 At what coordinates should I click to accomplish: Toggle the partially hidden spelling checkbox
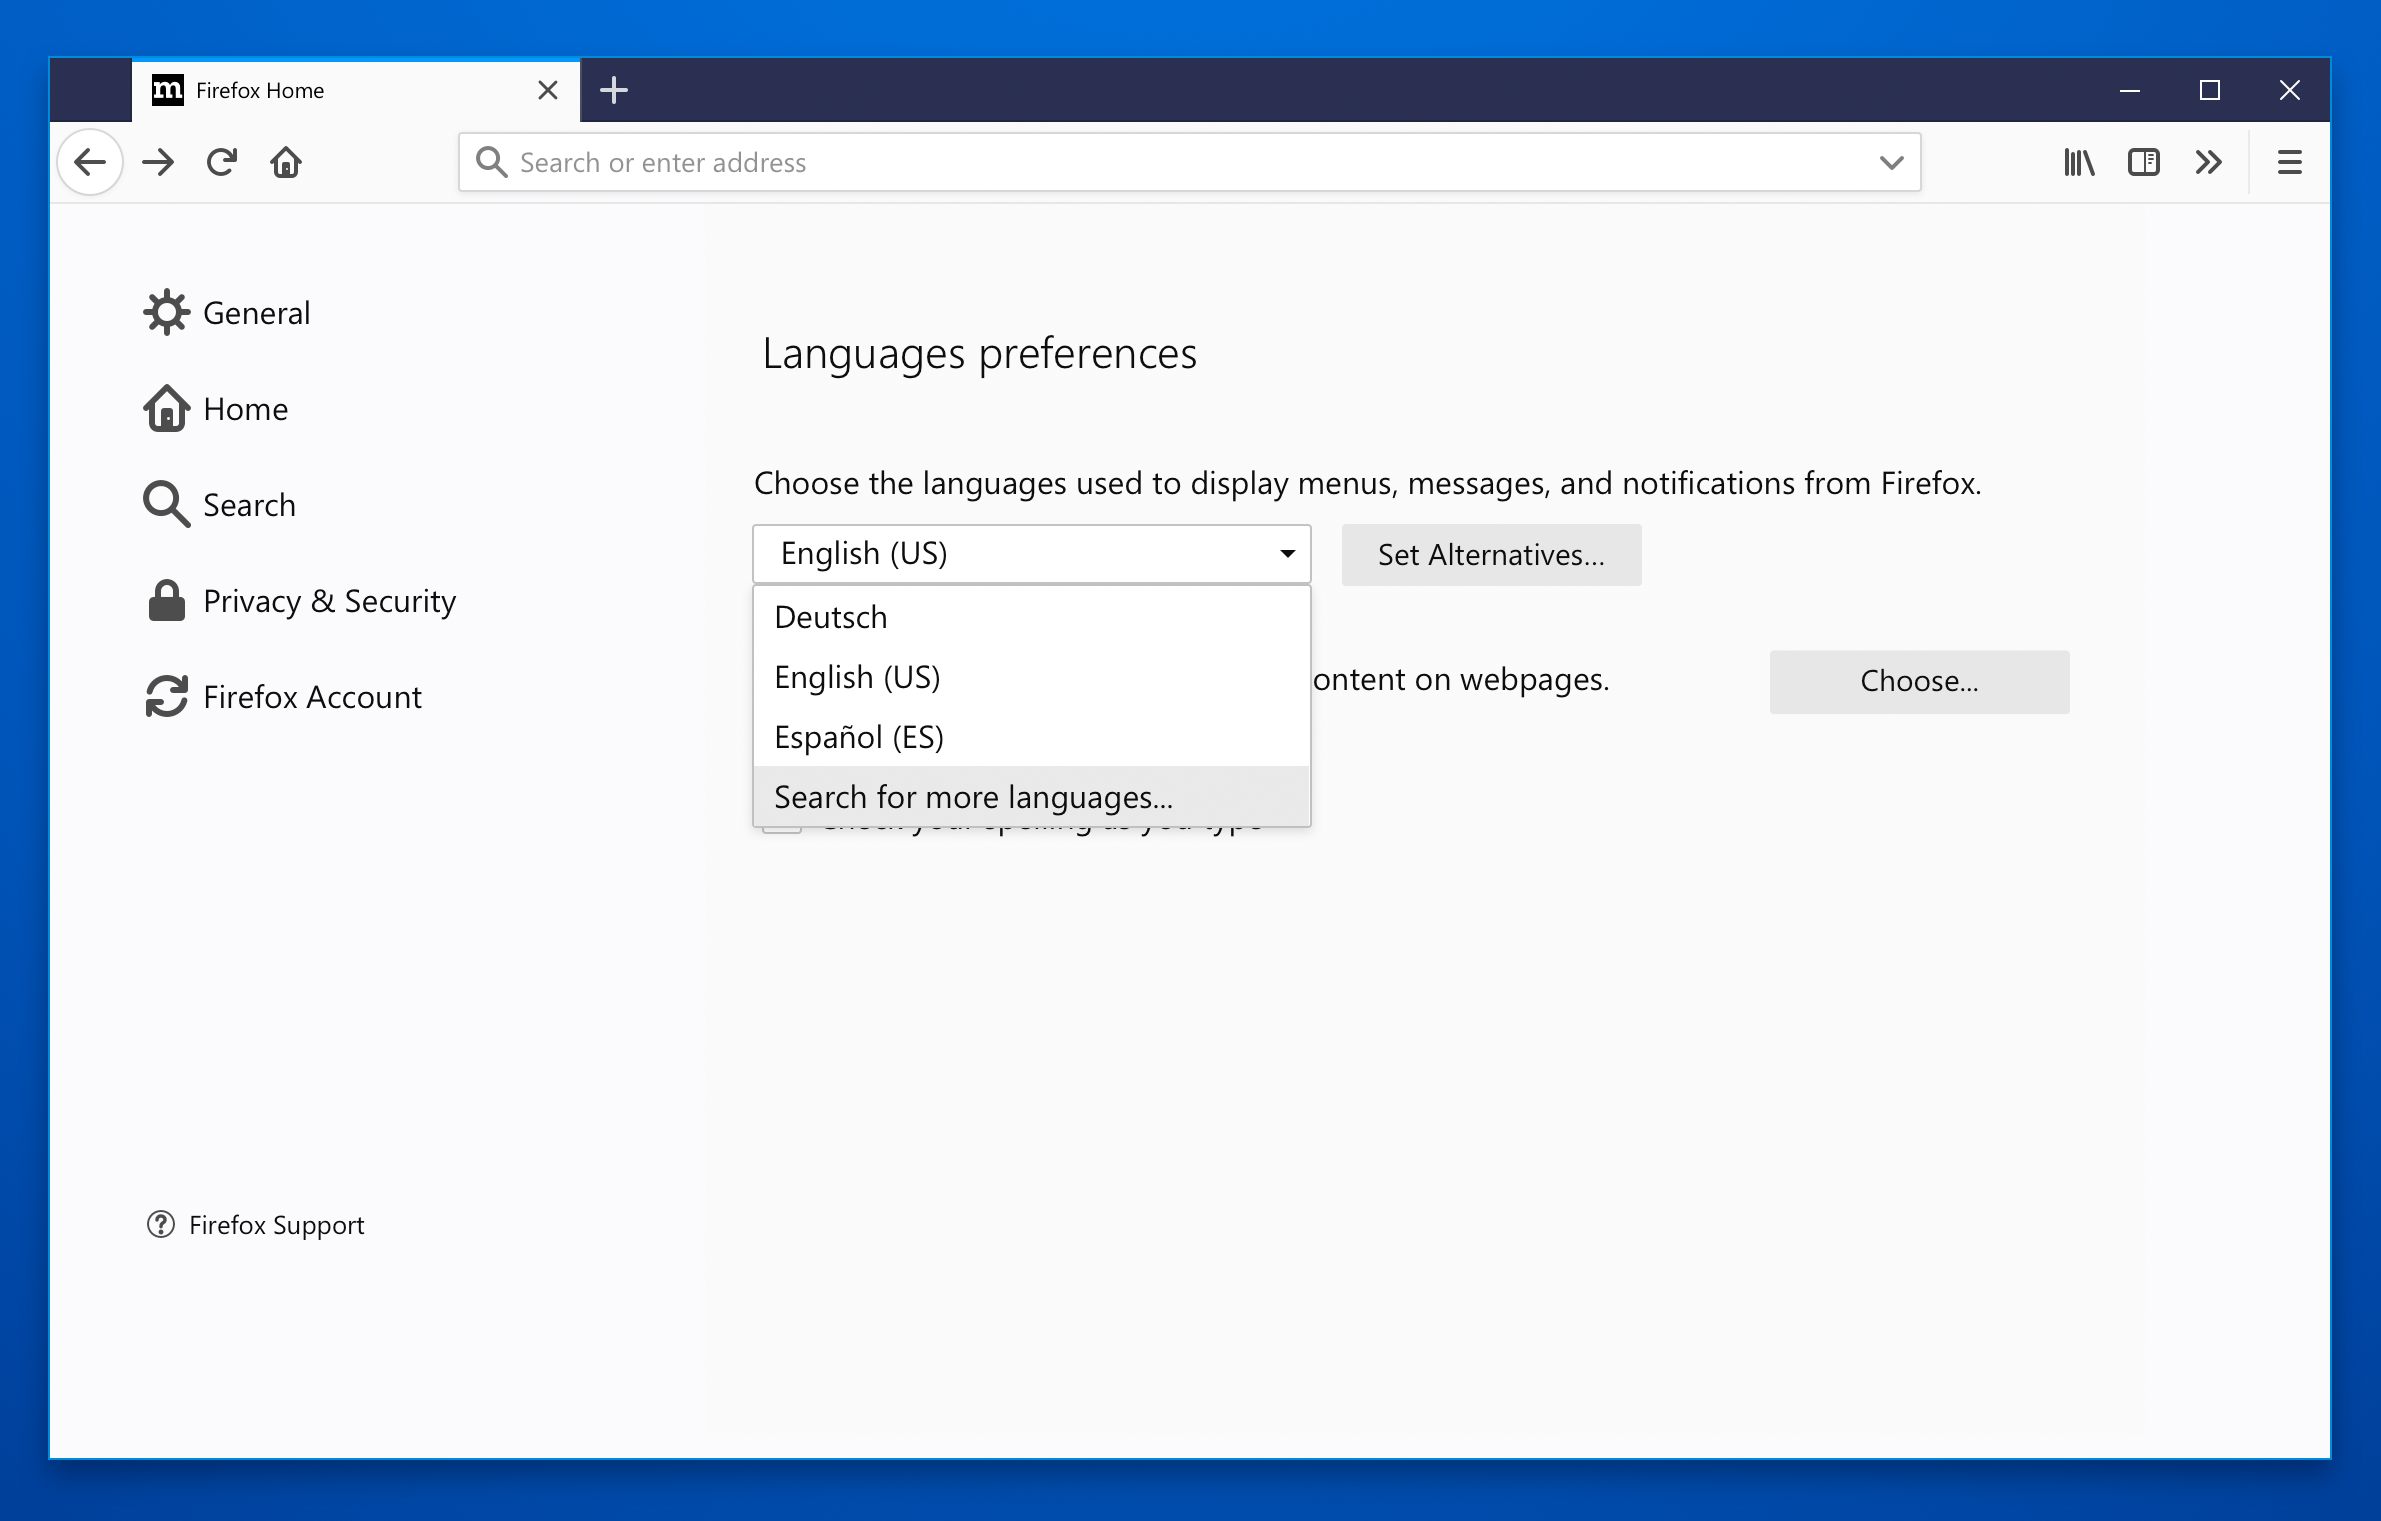click(782, 830)
